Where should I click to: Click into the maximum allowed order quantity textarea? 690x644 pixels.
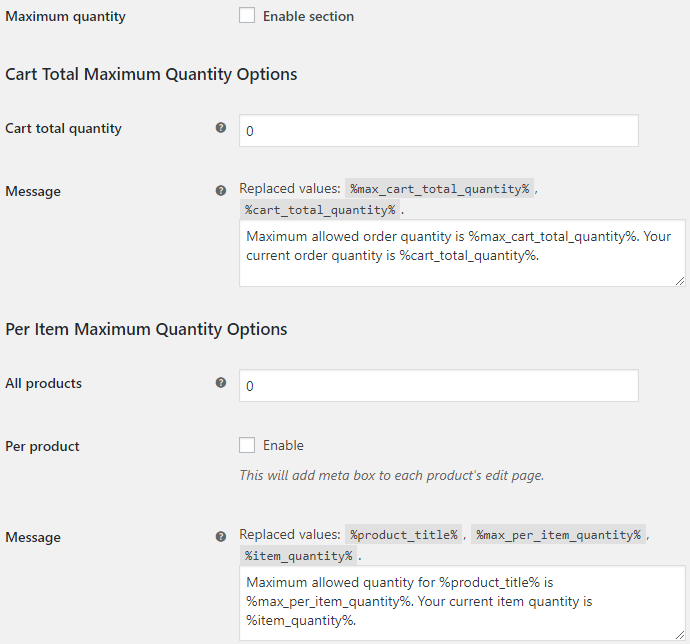[x=462, y=253]
